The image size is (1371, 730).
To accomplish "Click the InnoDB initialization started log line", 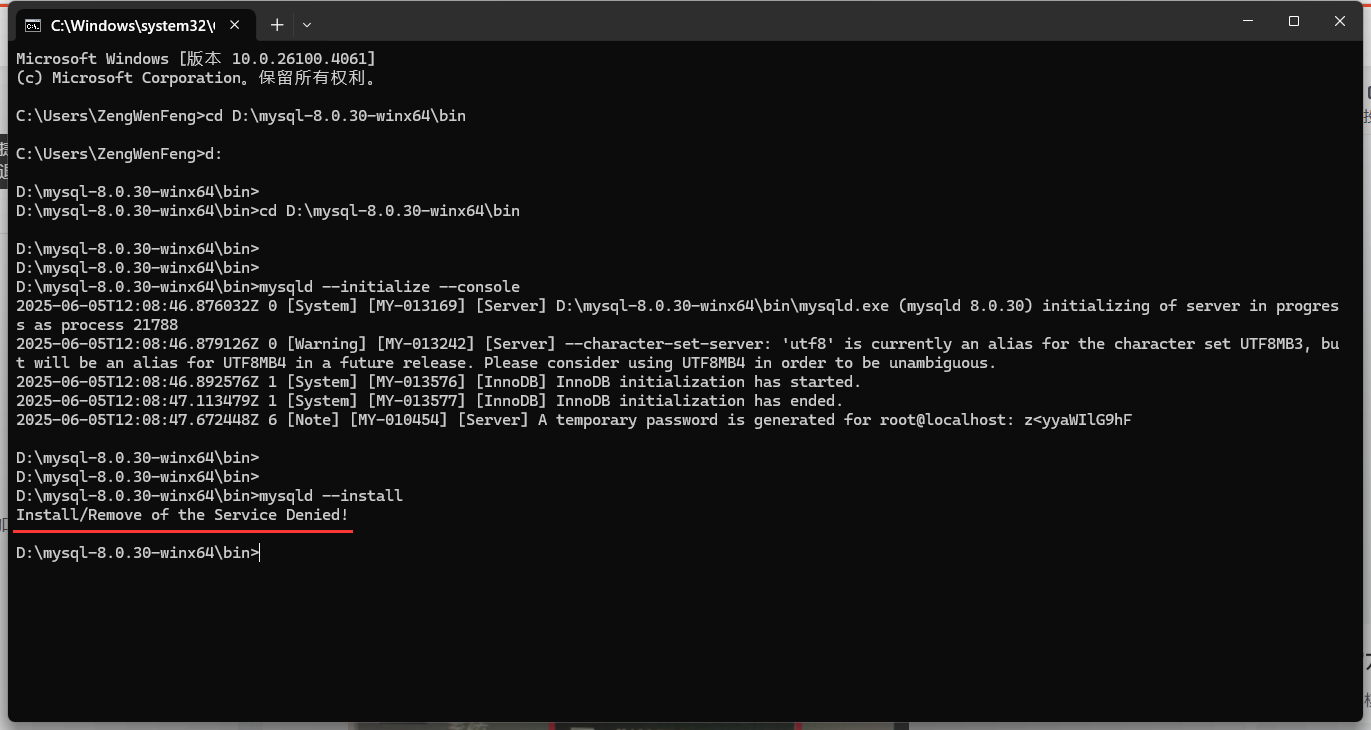I will coord(437,381).
